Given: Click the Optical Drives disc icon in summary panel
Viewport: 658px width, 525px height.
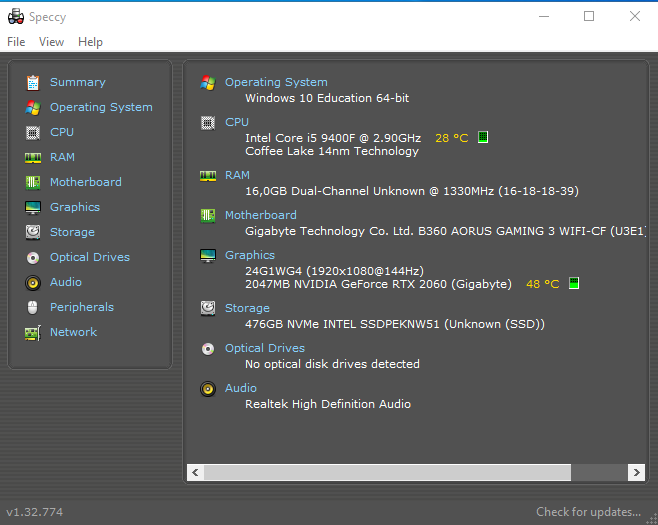Looking at the screenshot, I should pos(208,349).
